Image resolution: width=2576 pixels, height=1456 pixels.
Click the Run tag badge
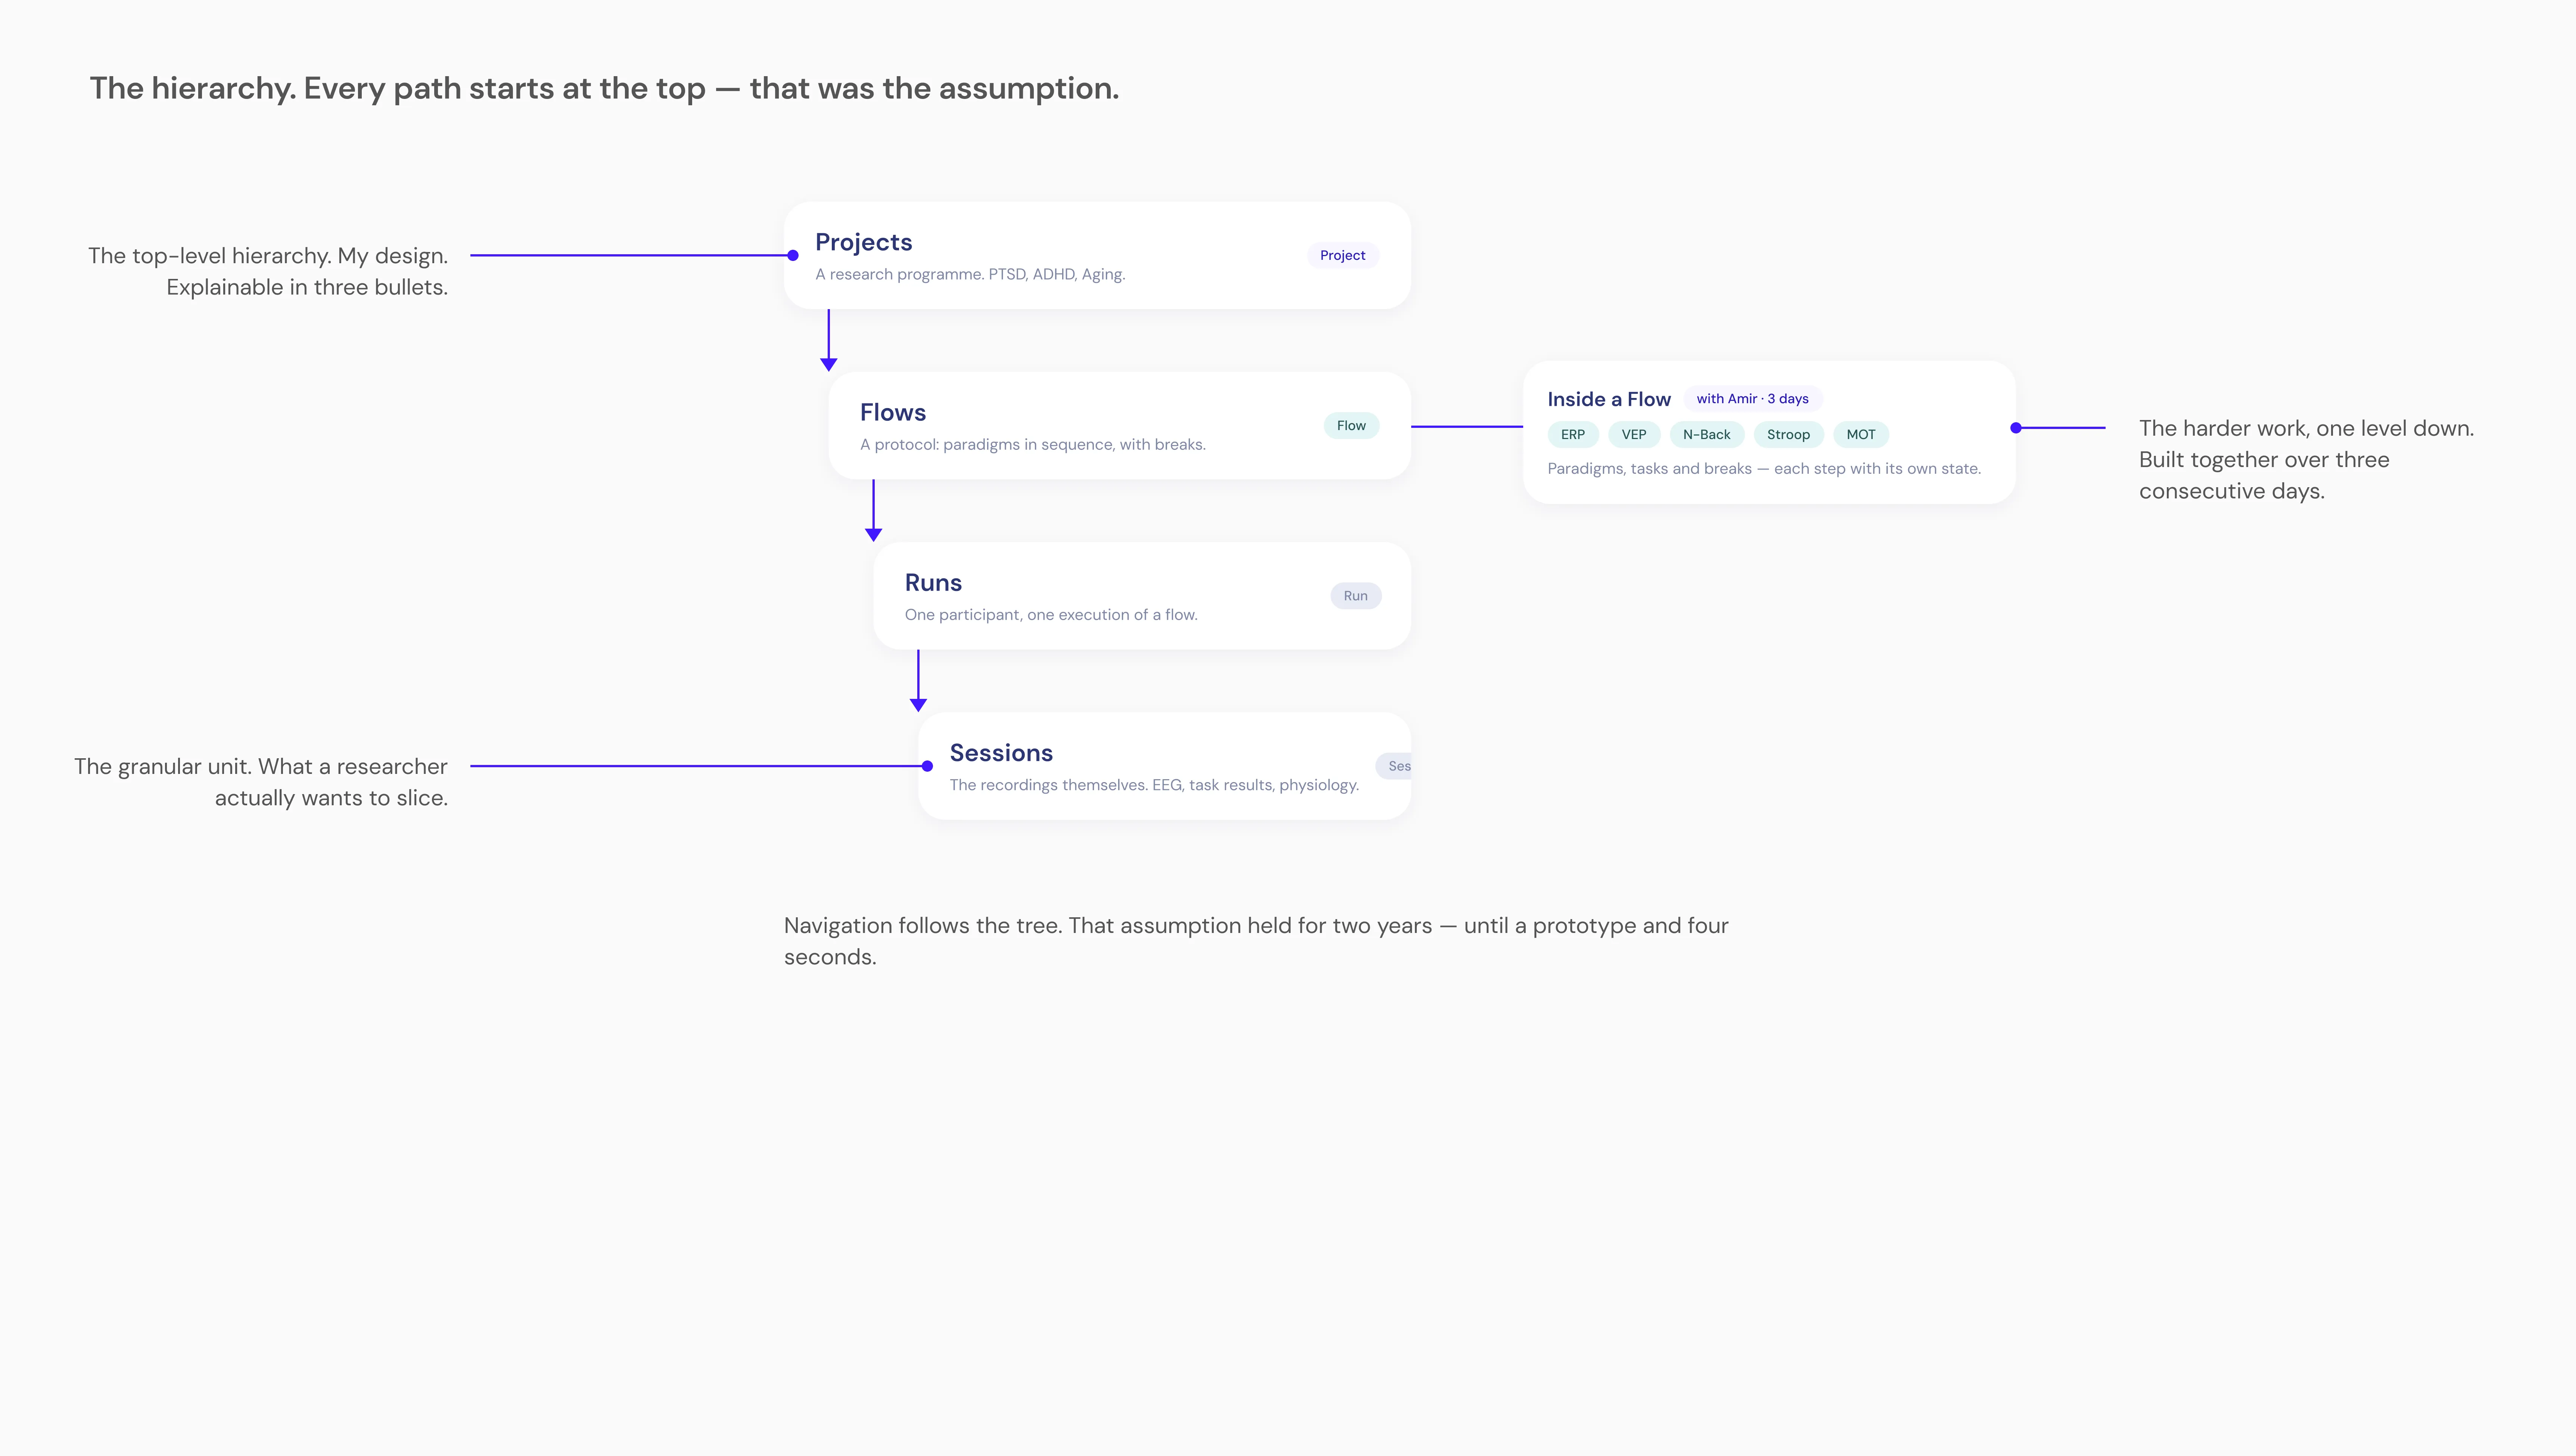tap(1355, 596)
